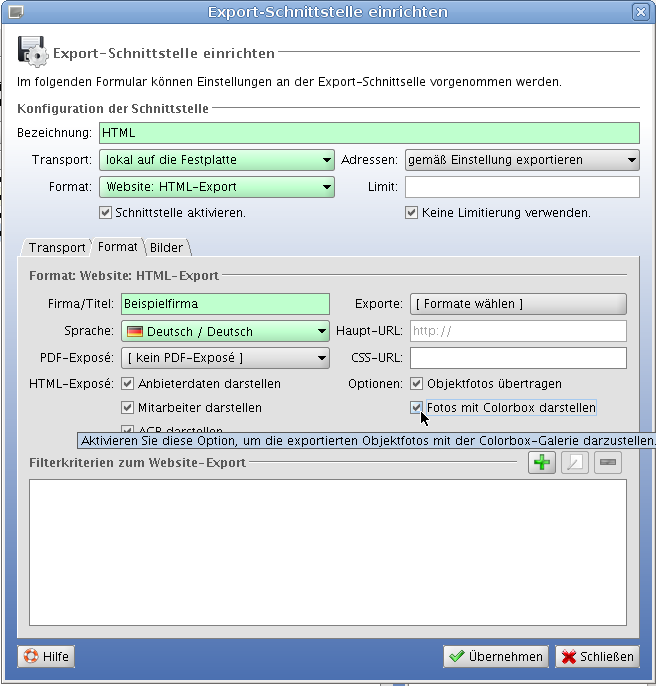
Task: Switch to the Transport tab
Action: pos(57,248)
